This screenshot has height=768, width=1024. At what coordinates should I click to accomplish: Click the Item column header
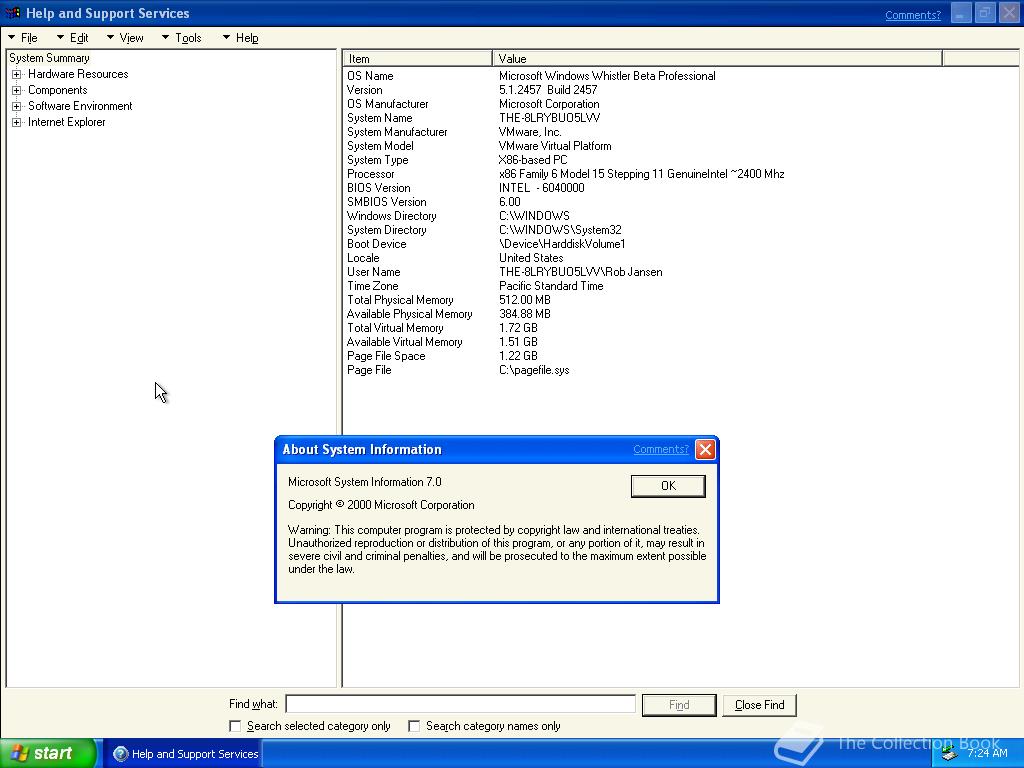point(417,59)
